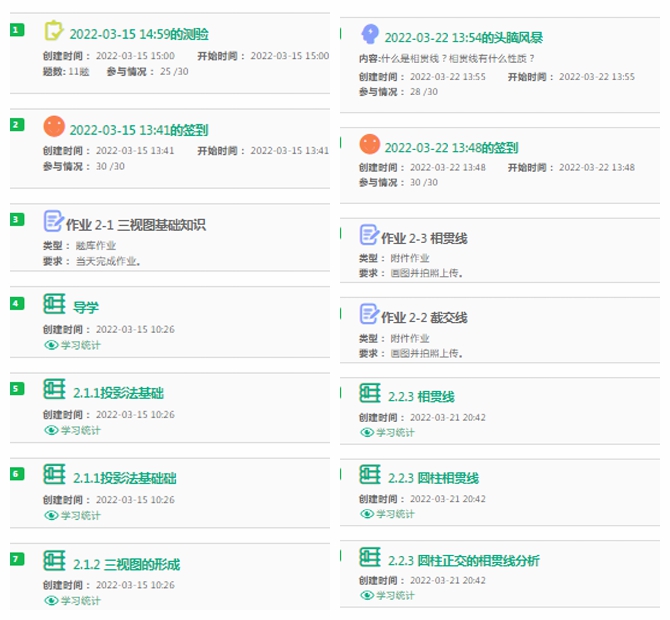Screen dimensions: 670x620
Task: Click orange sign-in face icon for 2022-03-15 13:41
Action: [x=54, y=126]
